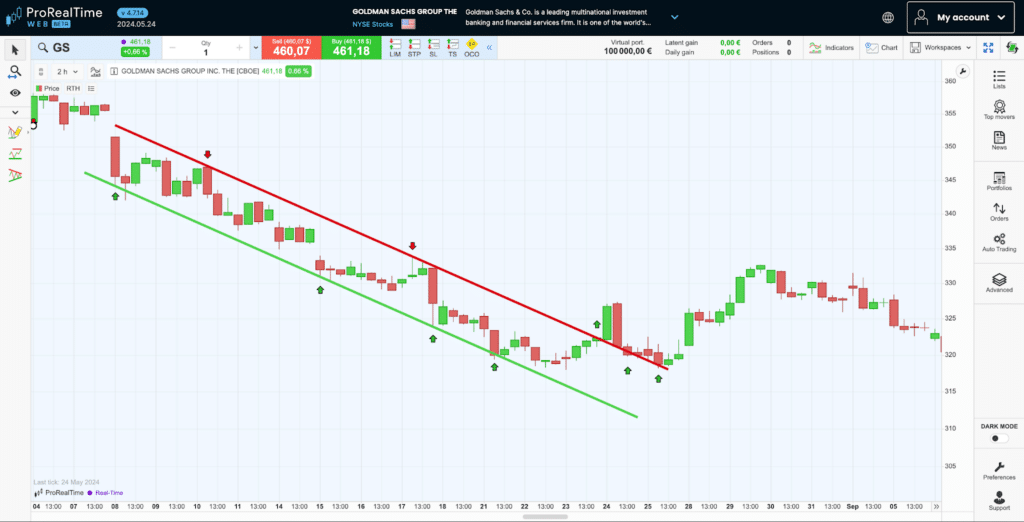Click the +0,66 % change badge under GS
The image size is (1024, 522).
click(x=136, y=52)
